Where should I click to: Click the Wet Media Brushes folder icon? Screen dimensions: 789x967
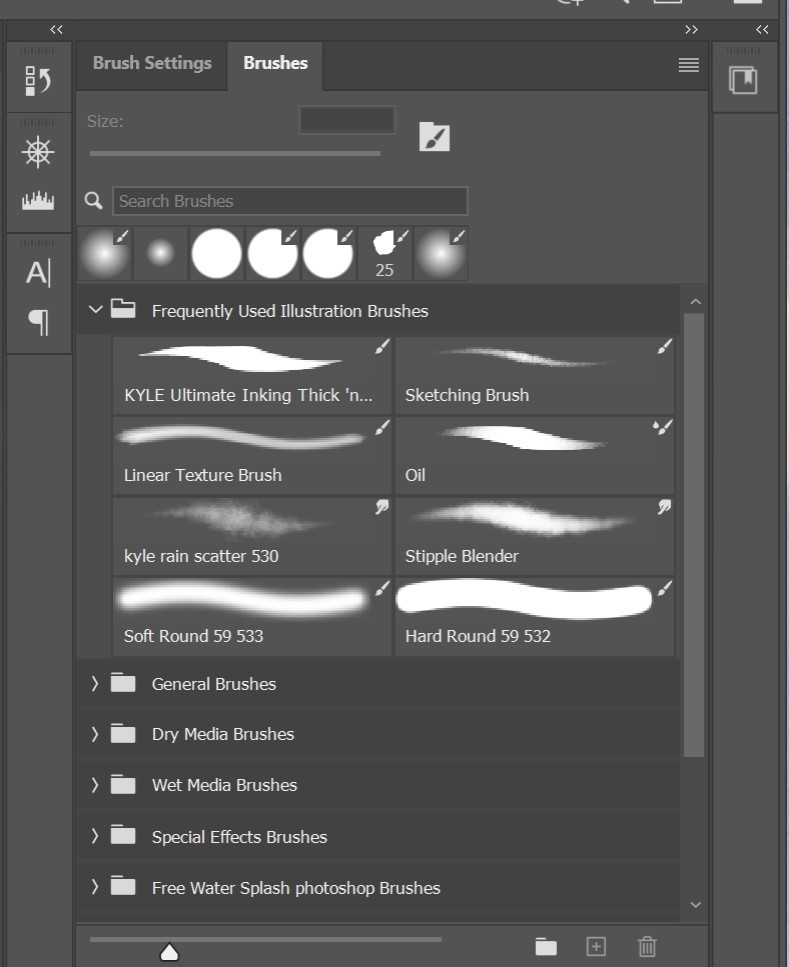coord(123,784)
